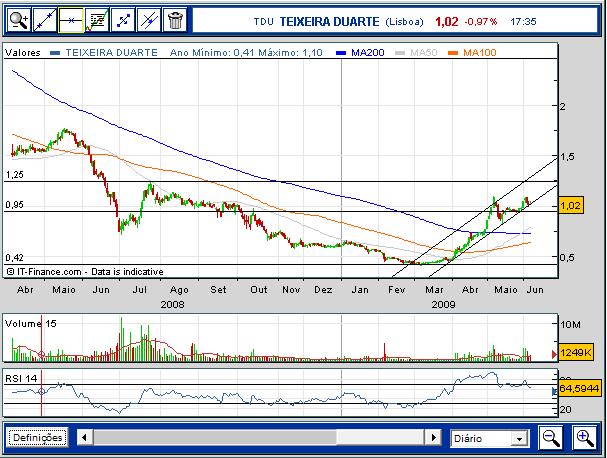This screenshot has width=607, height=458.
Task: Click the RSI 14 panel label
Action: click(x=21, y=378)
